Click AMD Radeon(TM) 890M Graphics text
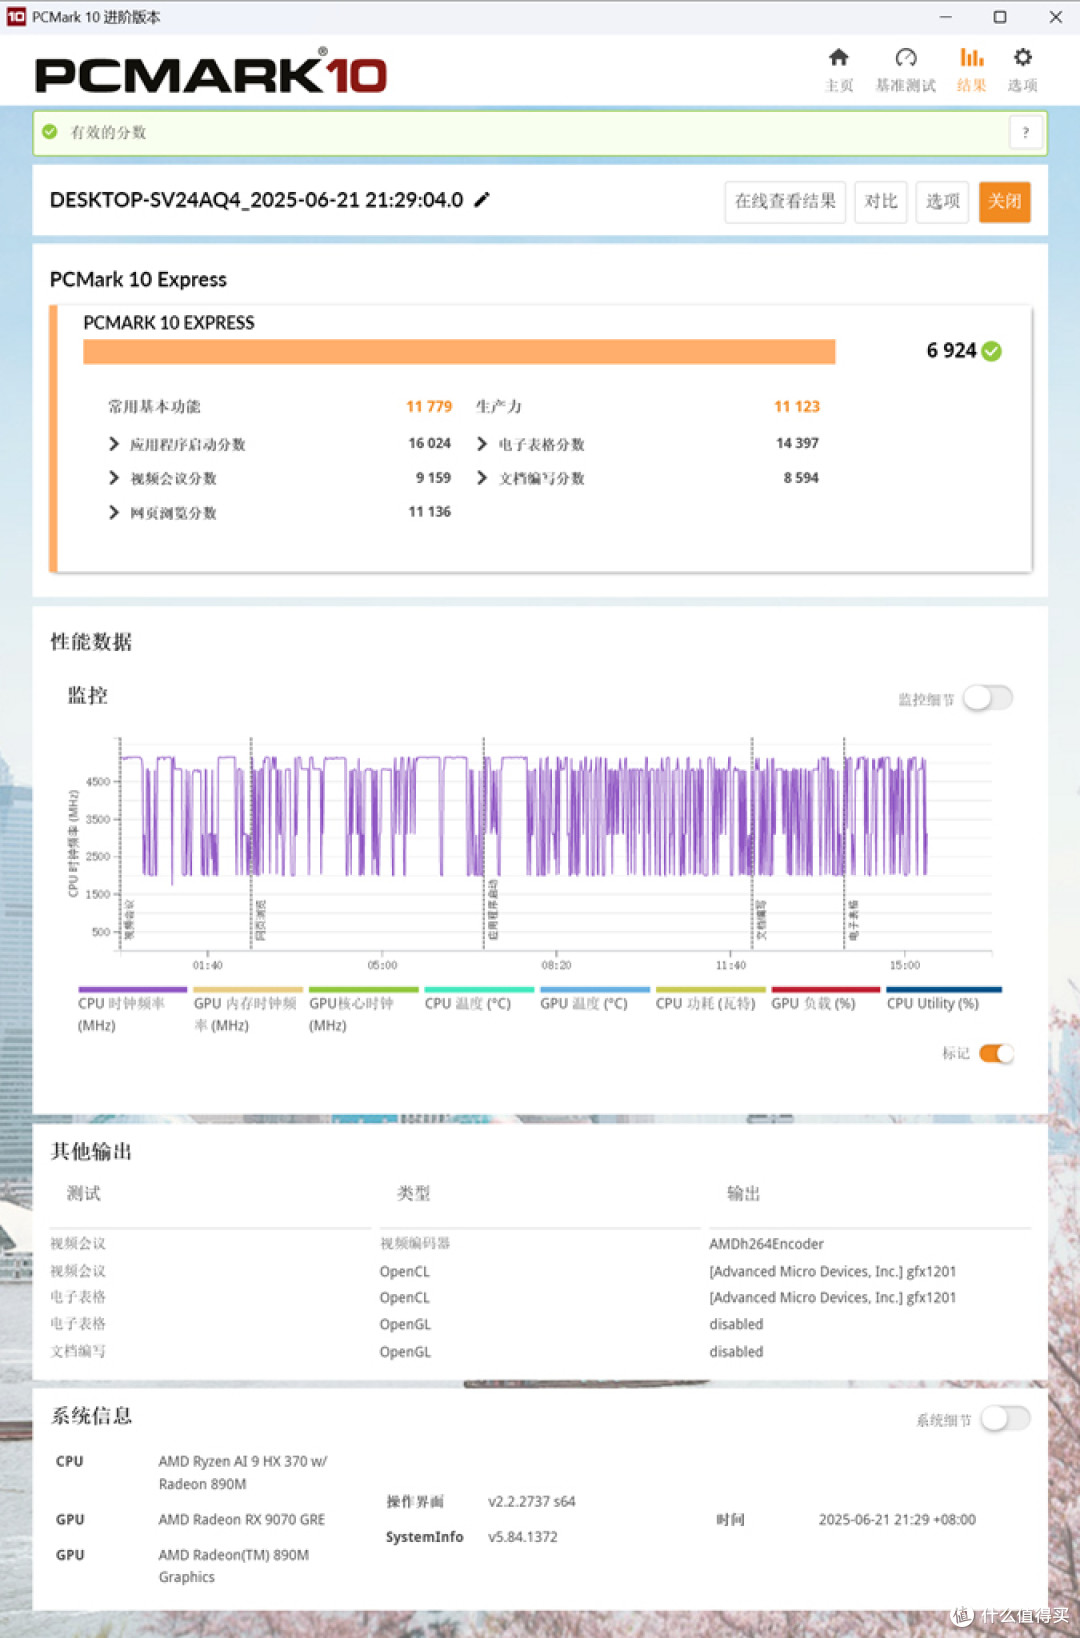 point(234,1566)
